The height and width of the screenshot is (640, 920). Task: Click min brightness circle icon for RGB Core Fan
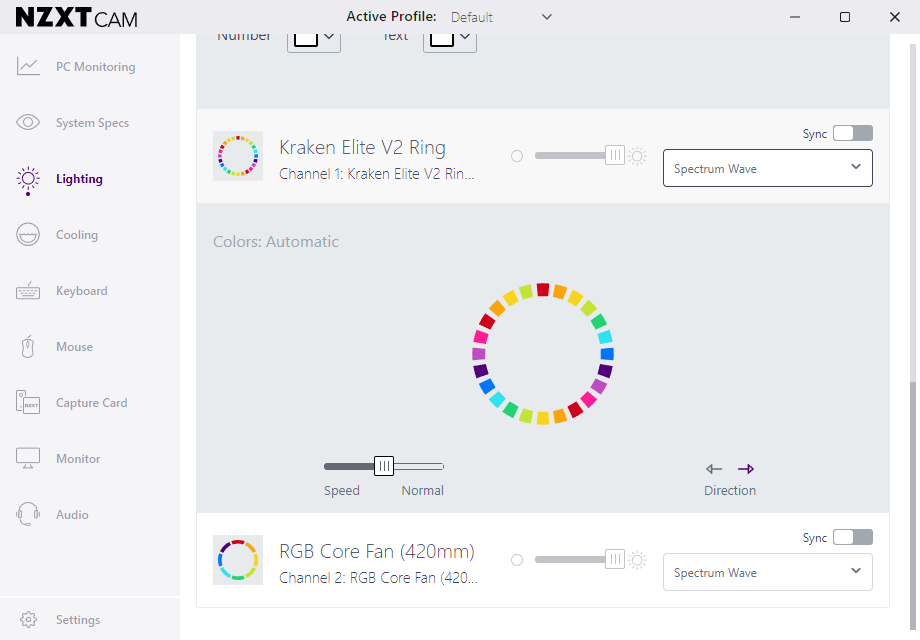[x=517, y=560]
